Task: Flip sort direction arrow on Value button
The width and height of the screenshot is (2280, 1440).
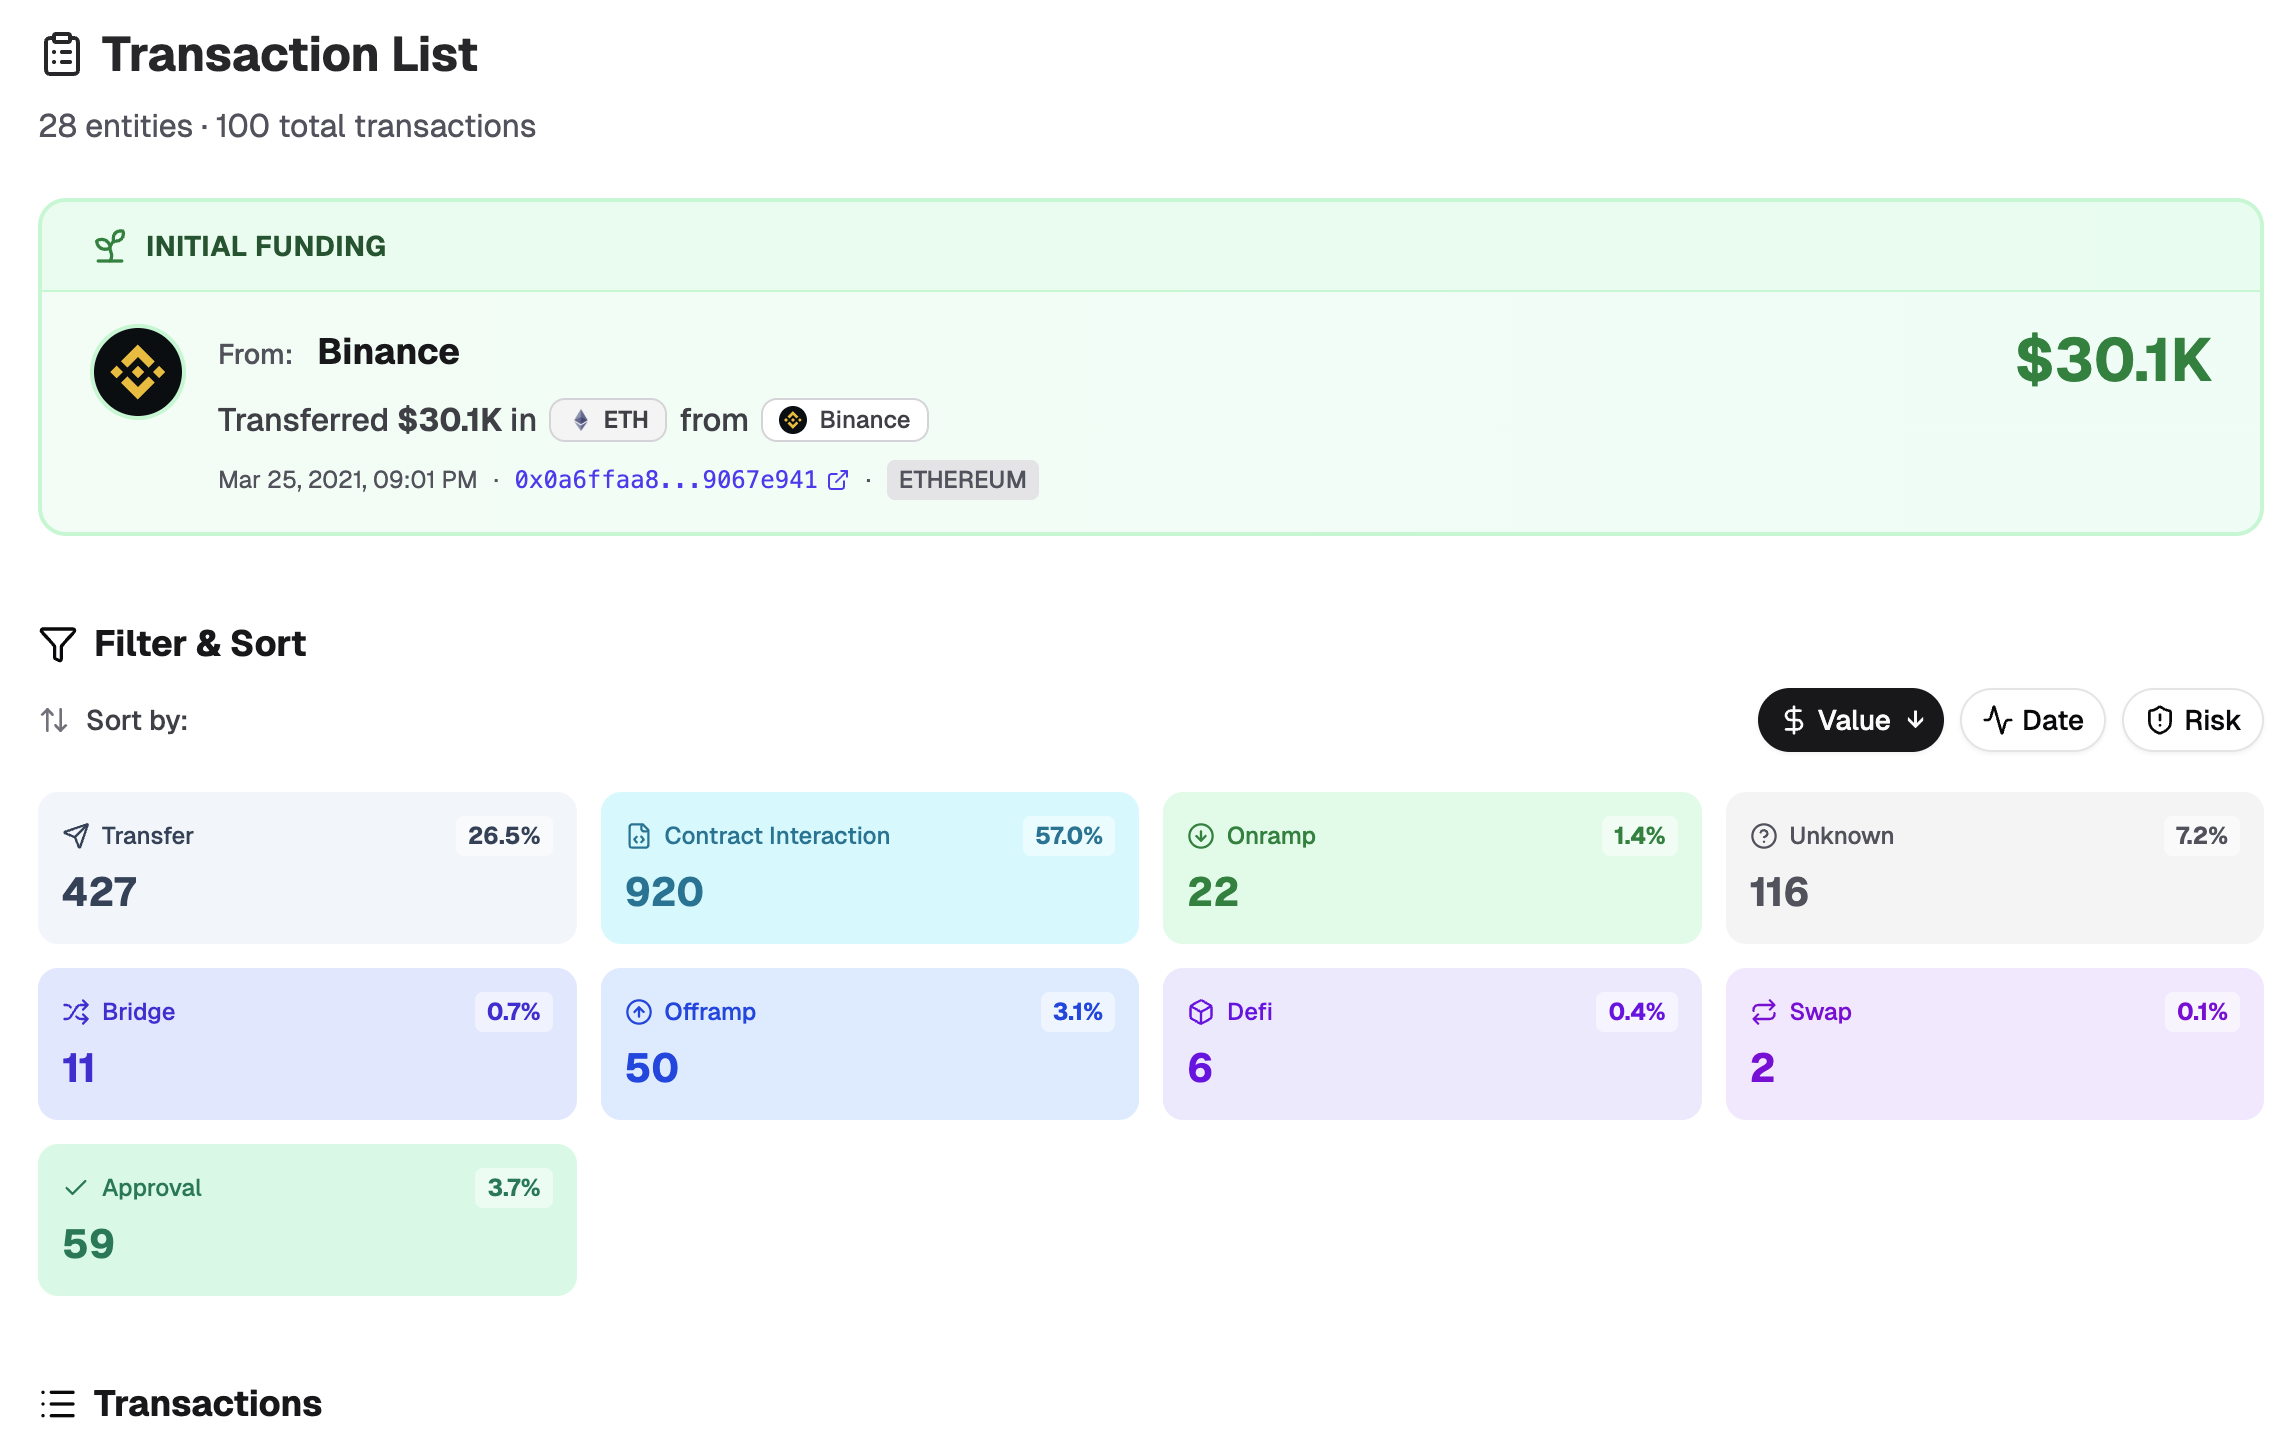Action: coord(1916,720)
